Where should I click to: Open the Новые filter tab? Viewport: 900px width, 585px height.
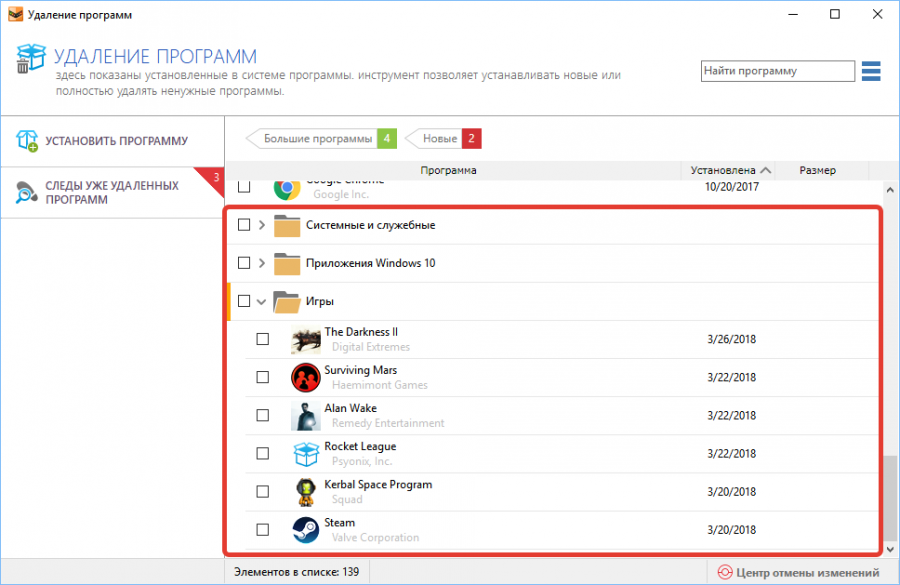click(x=443, y=138)
